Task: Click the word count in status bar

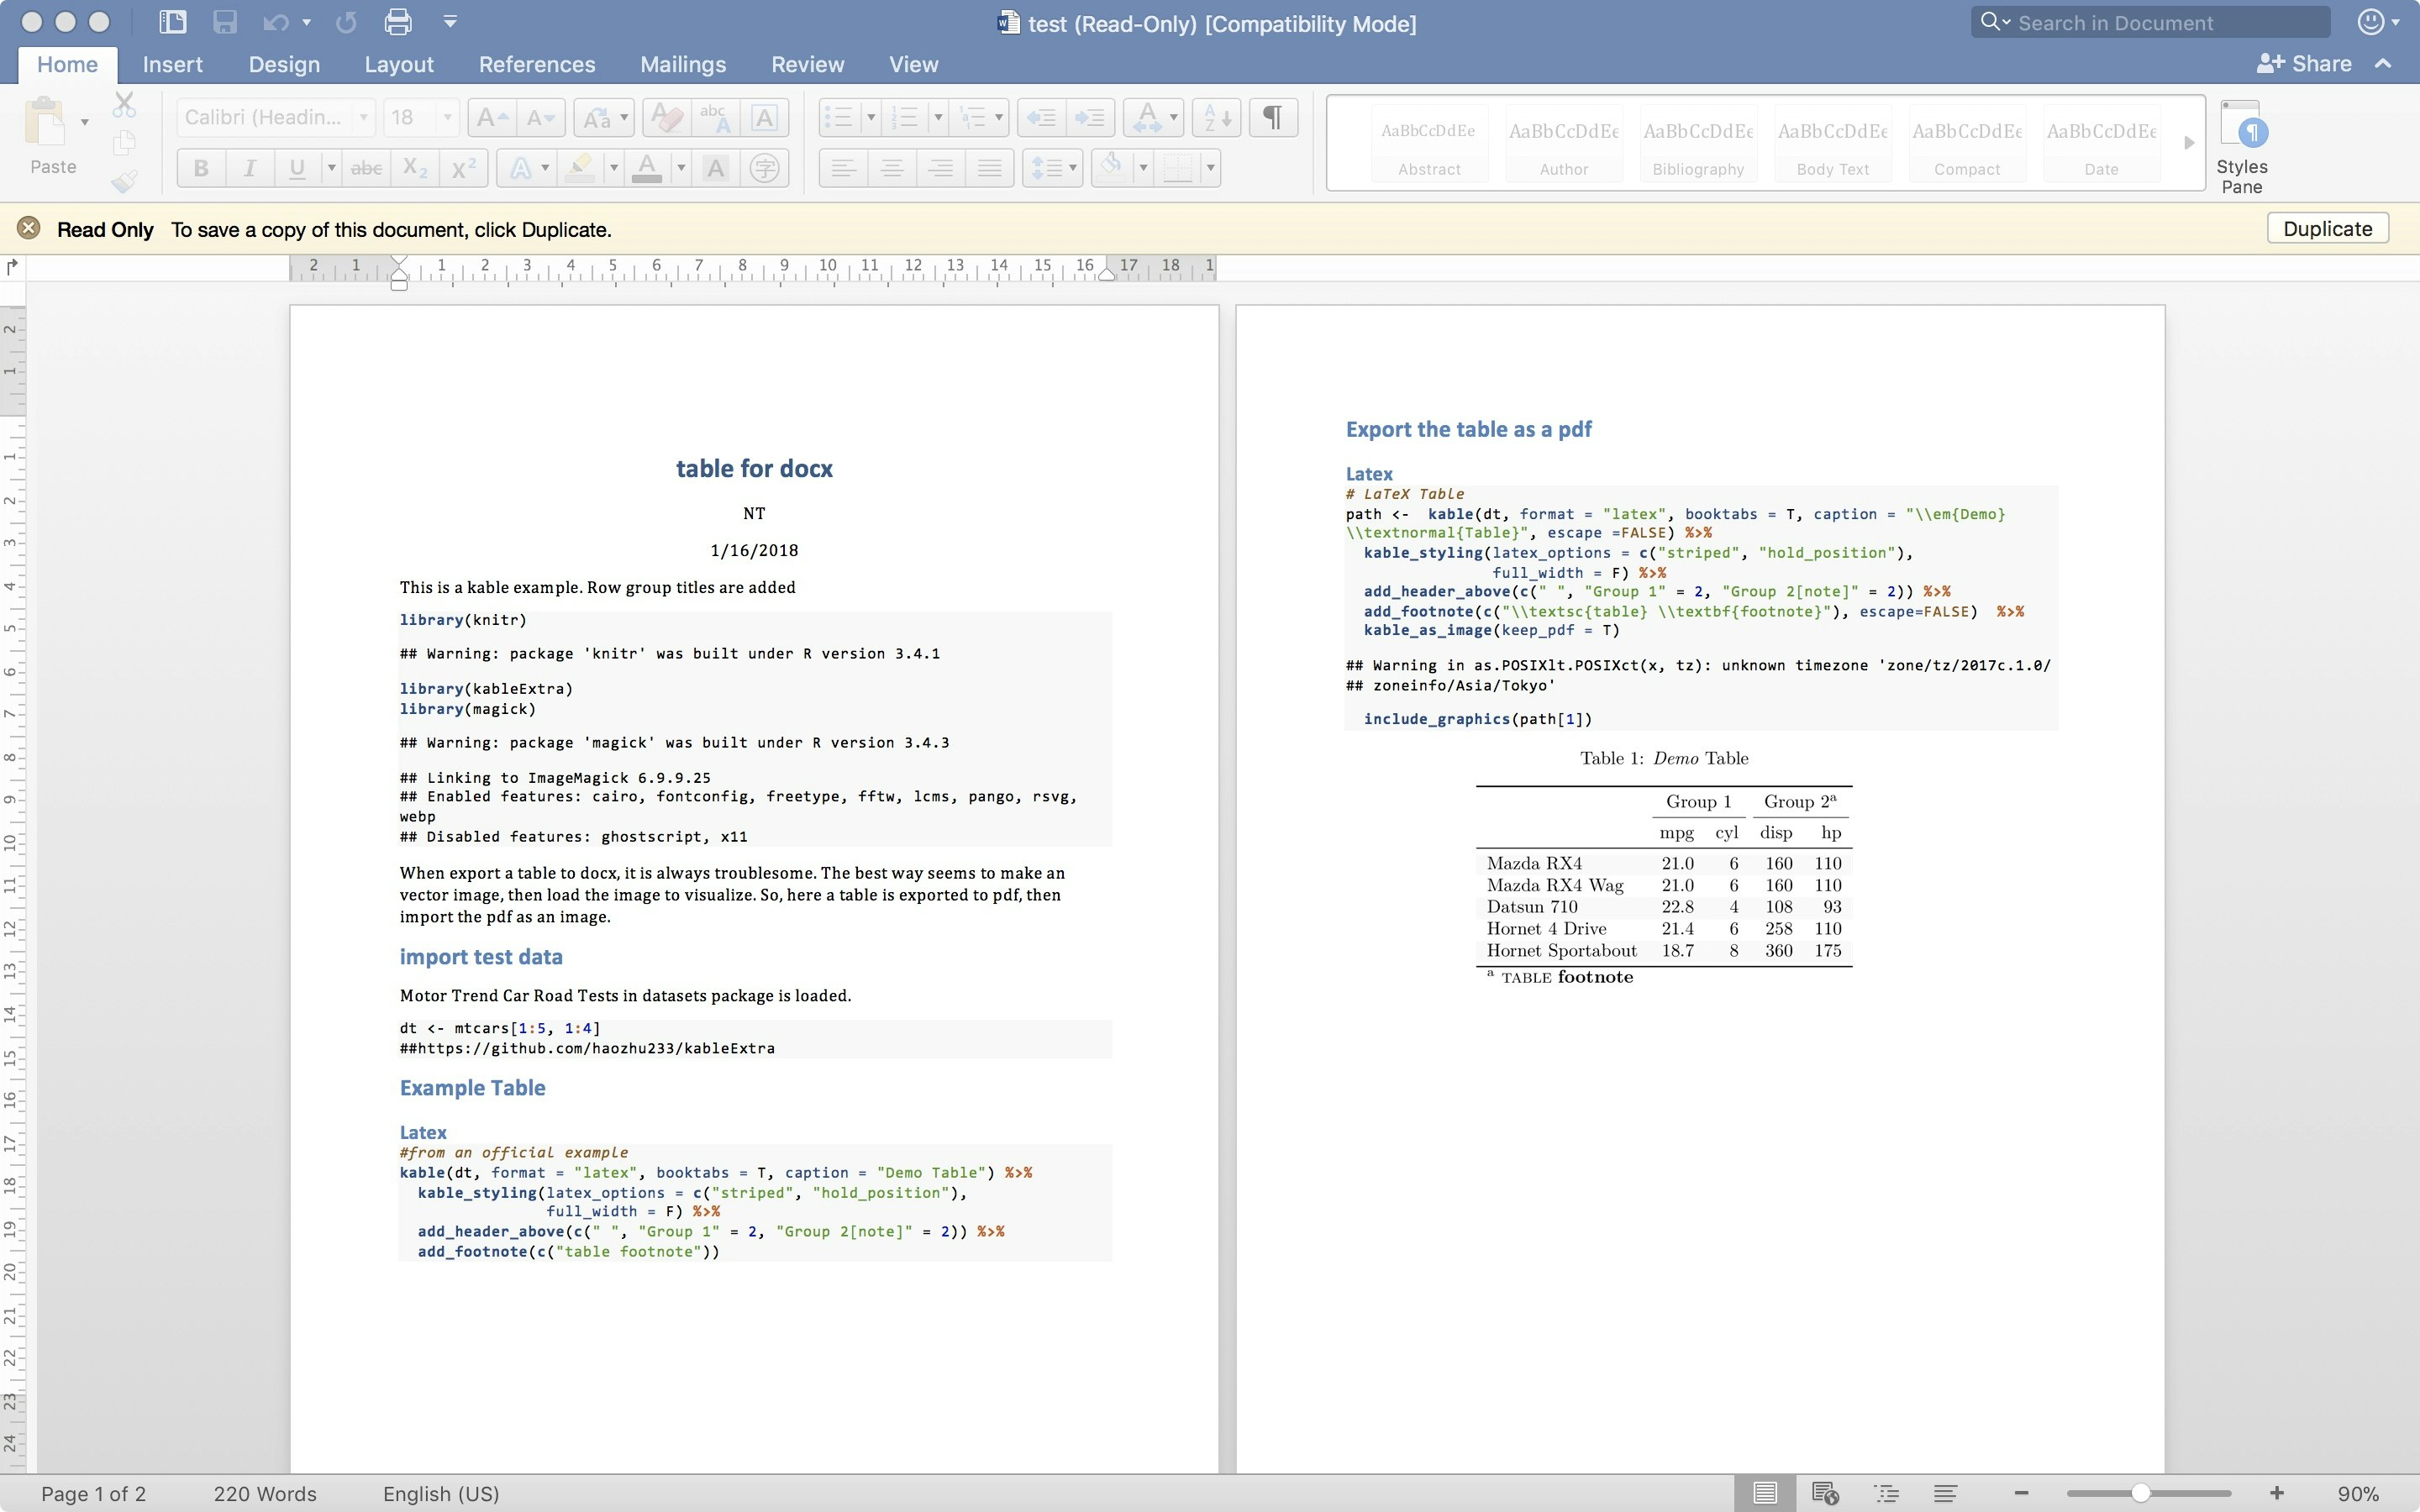Action: (265, 1493)
